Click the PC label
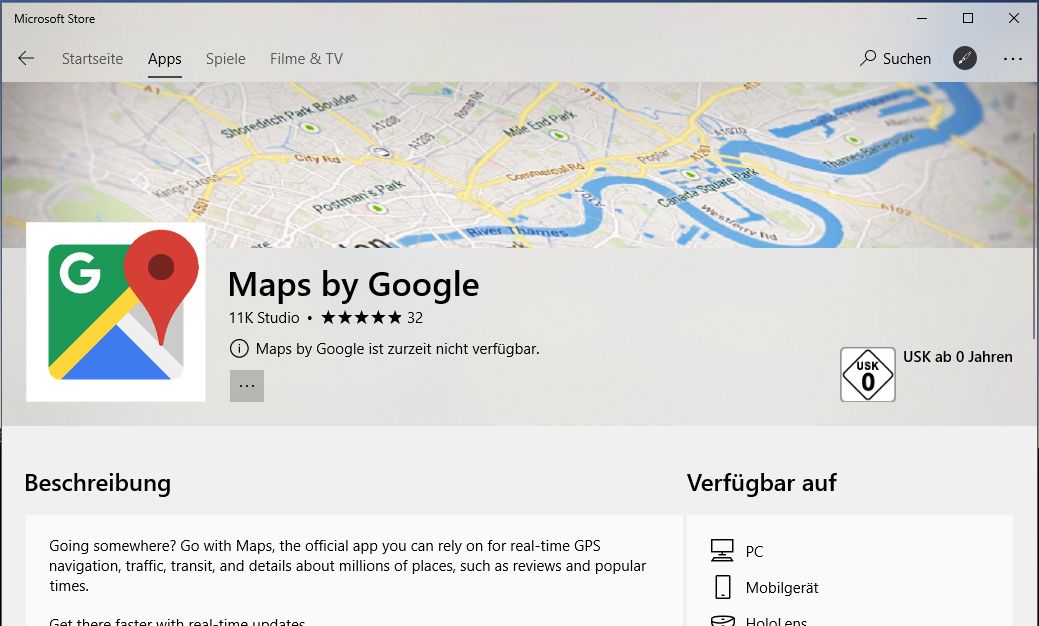Viewport: 1039px width, 626px height. click(754, 552)
